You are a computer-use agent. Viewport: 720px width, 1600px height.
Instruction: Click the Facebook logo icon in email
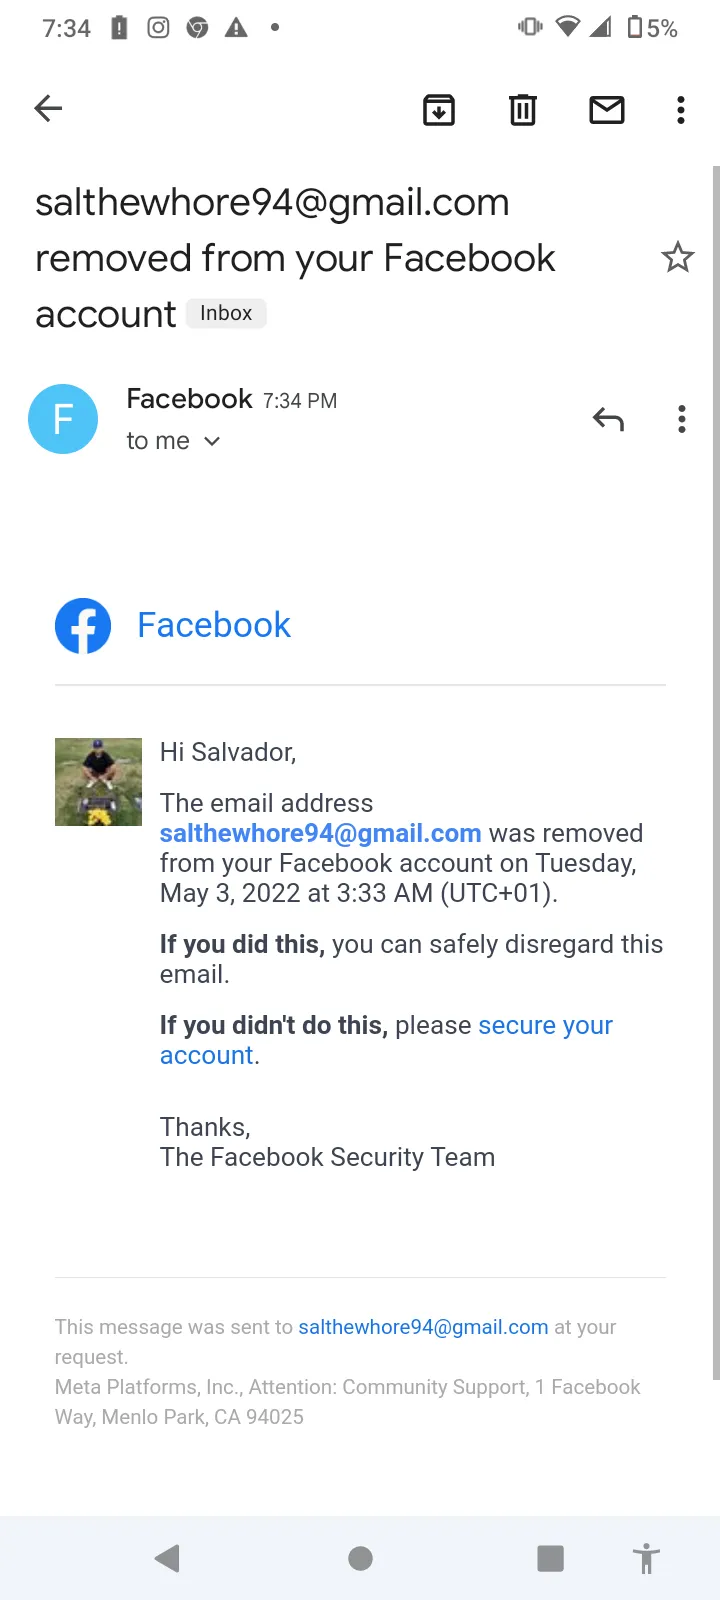[x=83, y=626]
